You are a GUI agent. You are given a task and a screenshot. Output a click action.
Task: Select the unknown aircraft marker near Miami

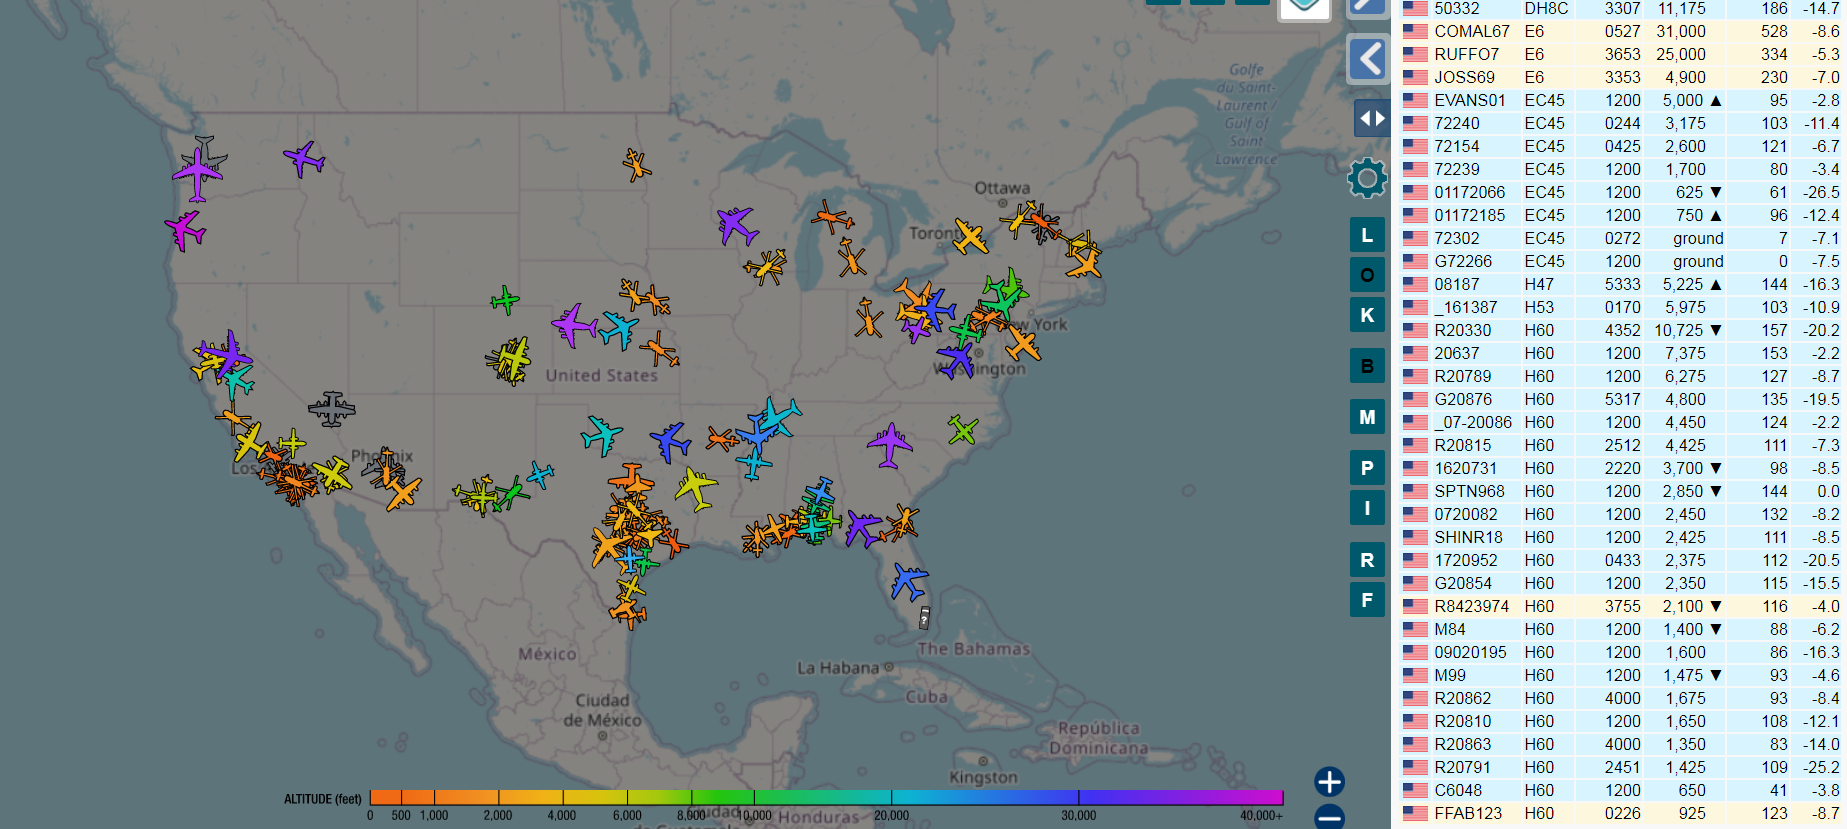[924, 618]
